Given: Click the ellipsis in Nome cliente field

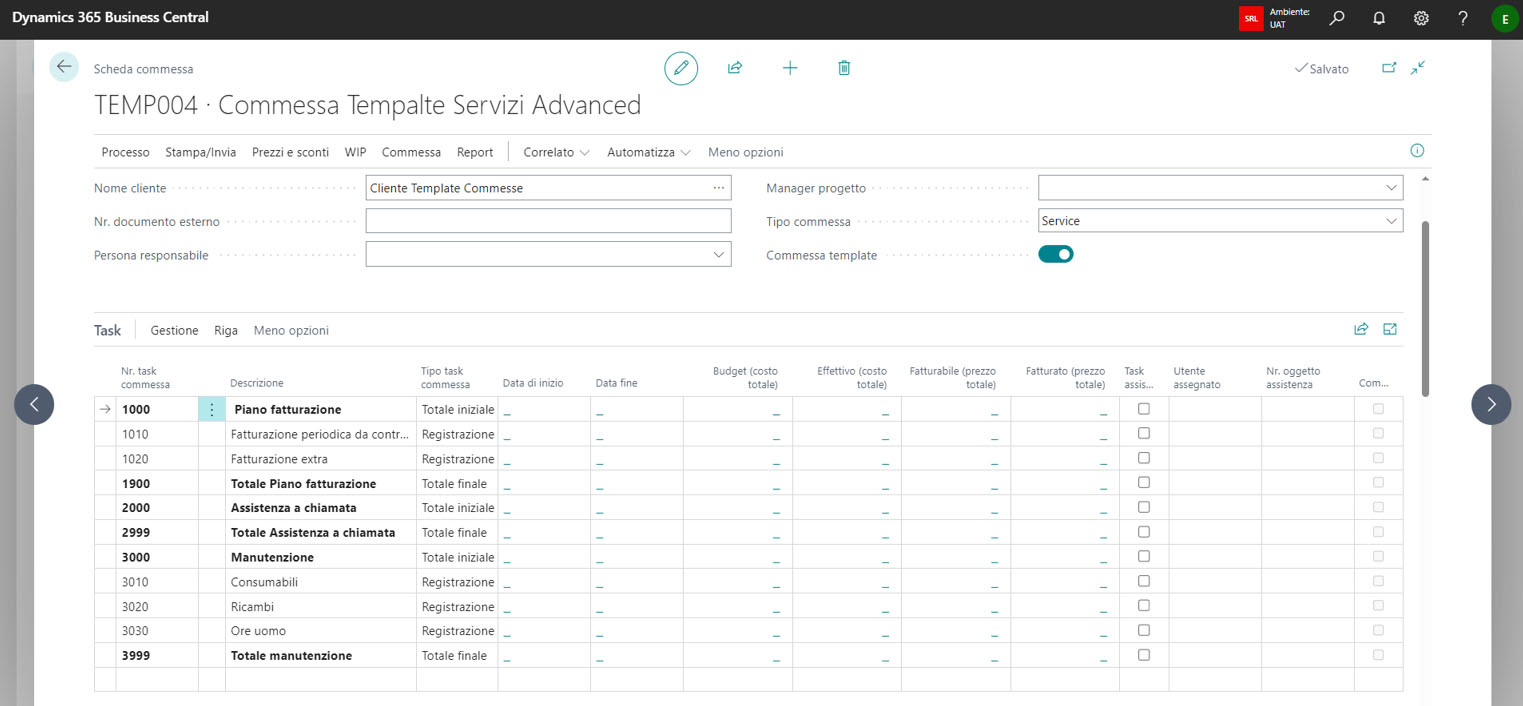Looking at the screenshot, I should coord(719,188).
